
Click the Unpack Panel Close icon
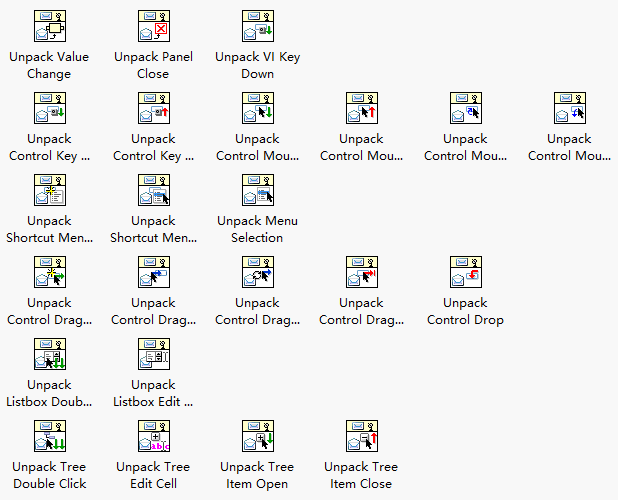point(154,26)
